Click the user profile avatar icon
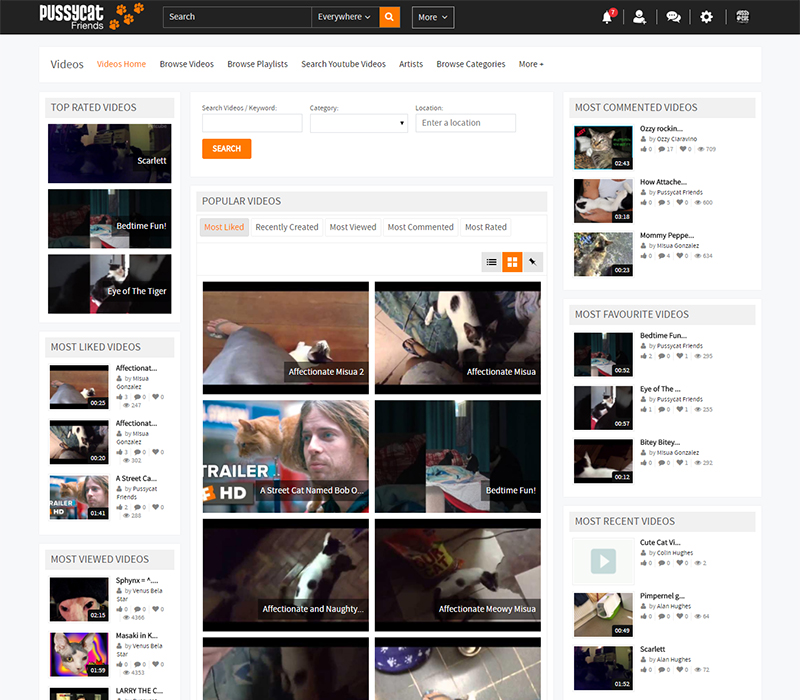The image size is (800, 700). (742, 17)
